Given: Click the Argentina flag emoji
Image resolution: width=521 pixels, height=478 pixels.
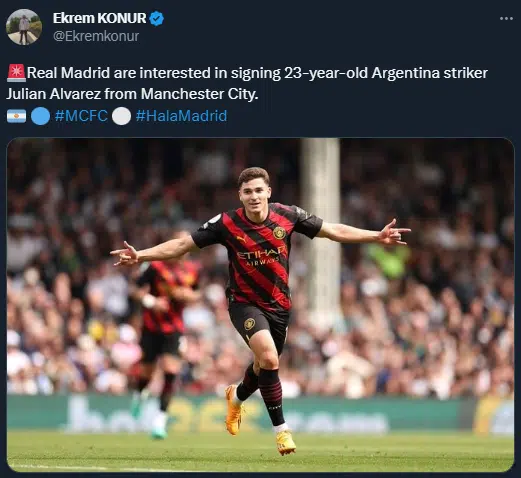Looking at the screenshot, I should coord(16,116).
